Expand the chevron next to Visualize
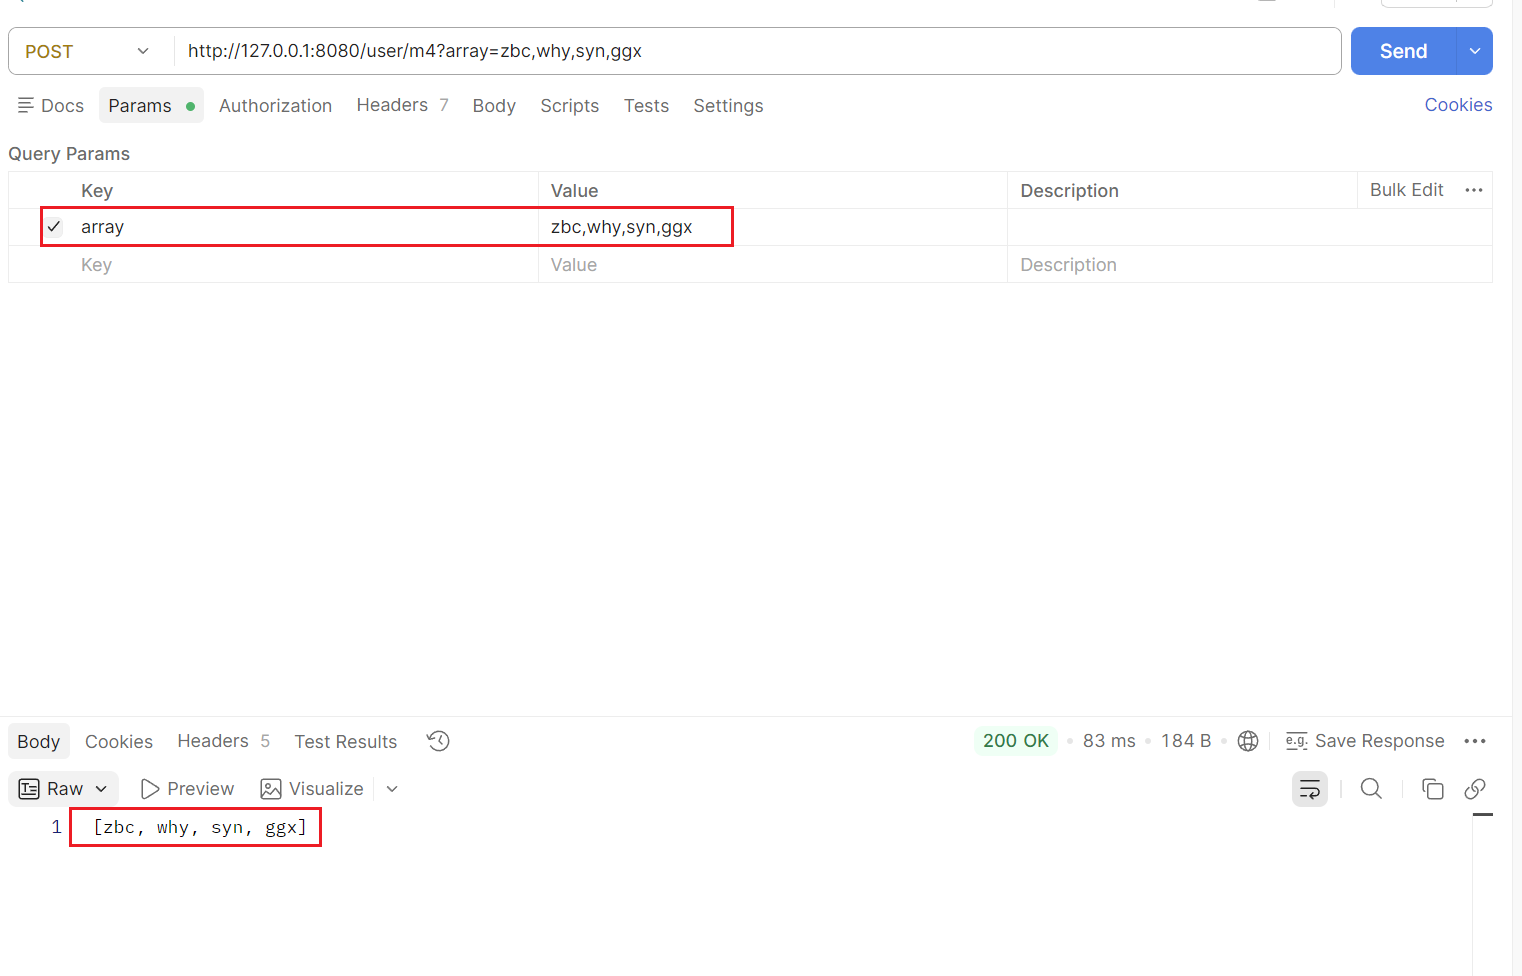This screenshot has width=1522, height=976. 392,789
